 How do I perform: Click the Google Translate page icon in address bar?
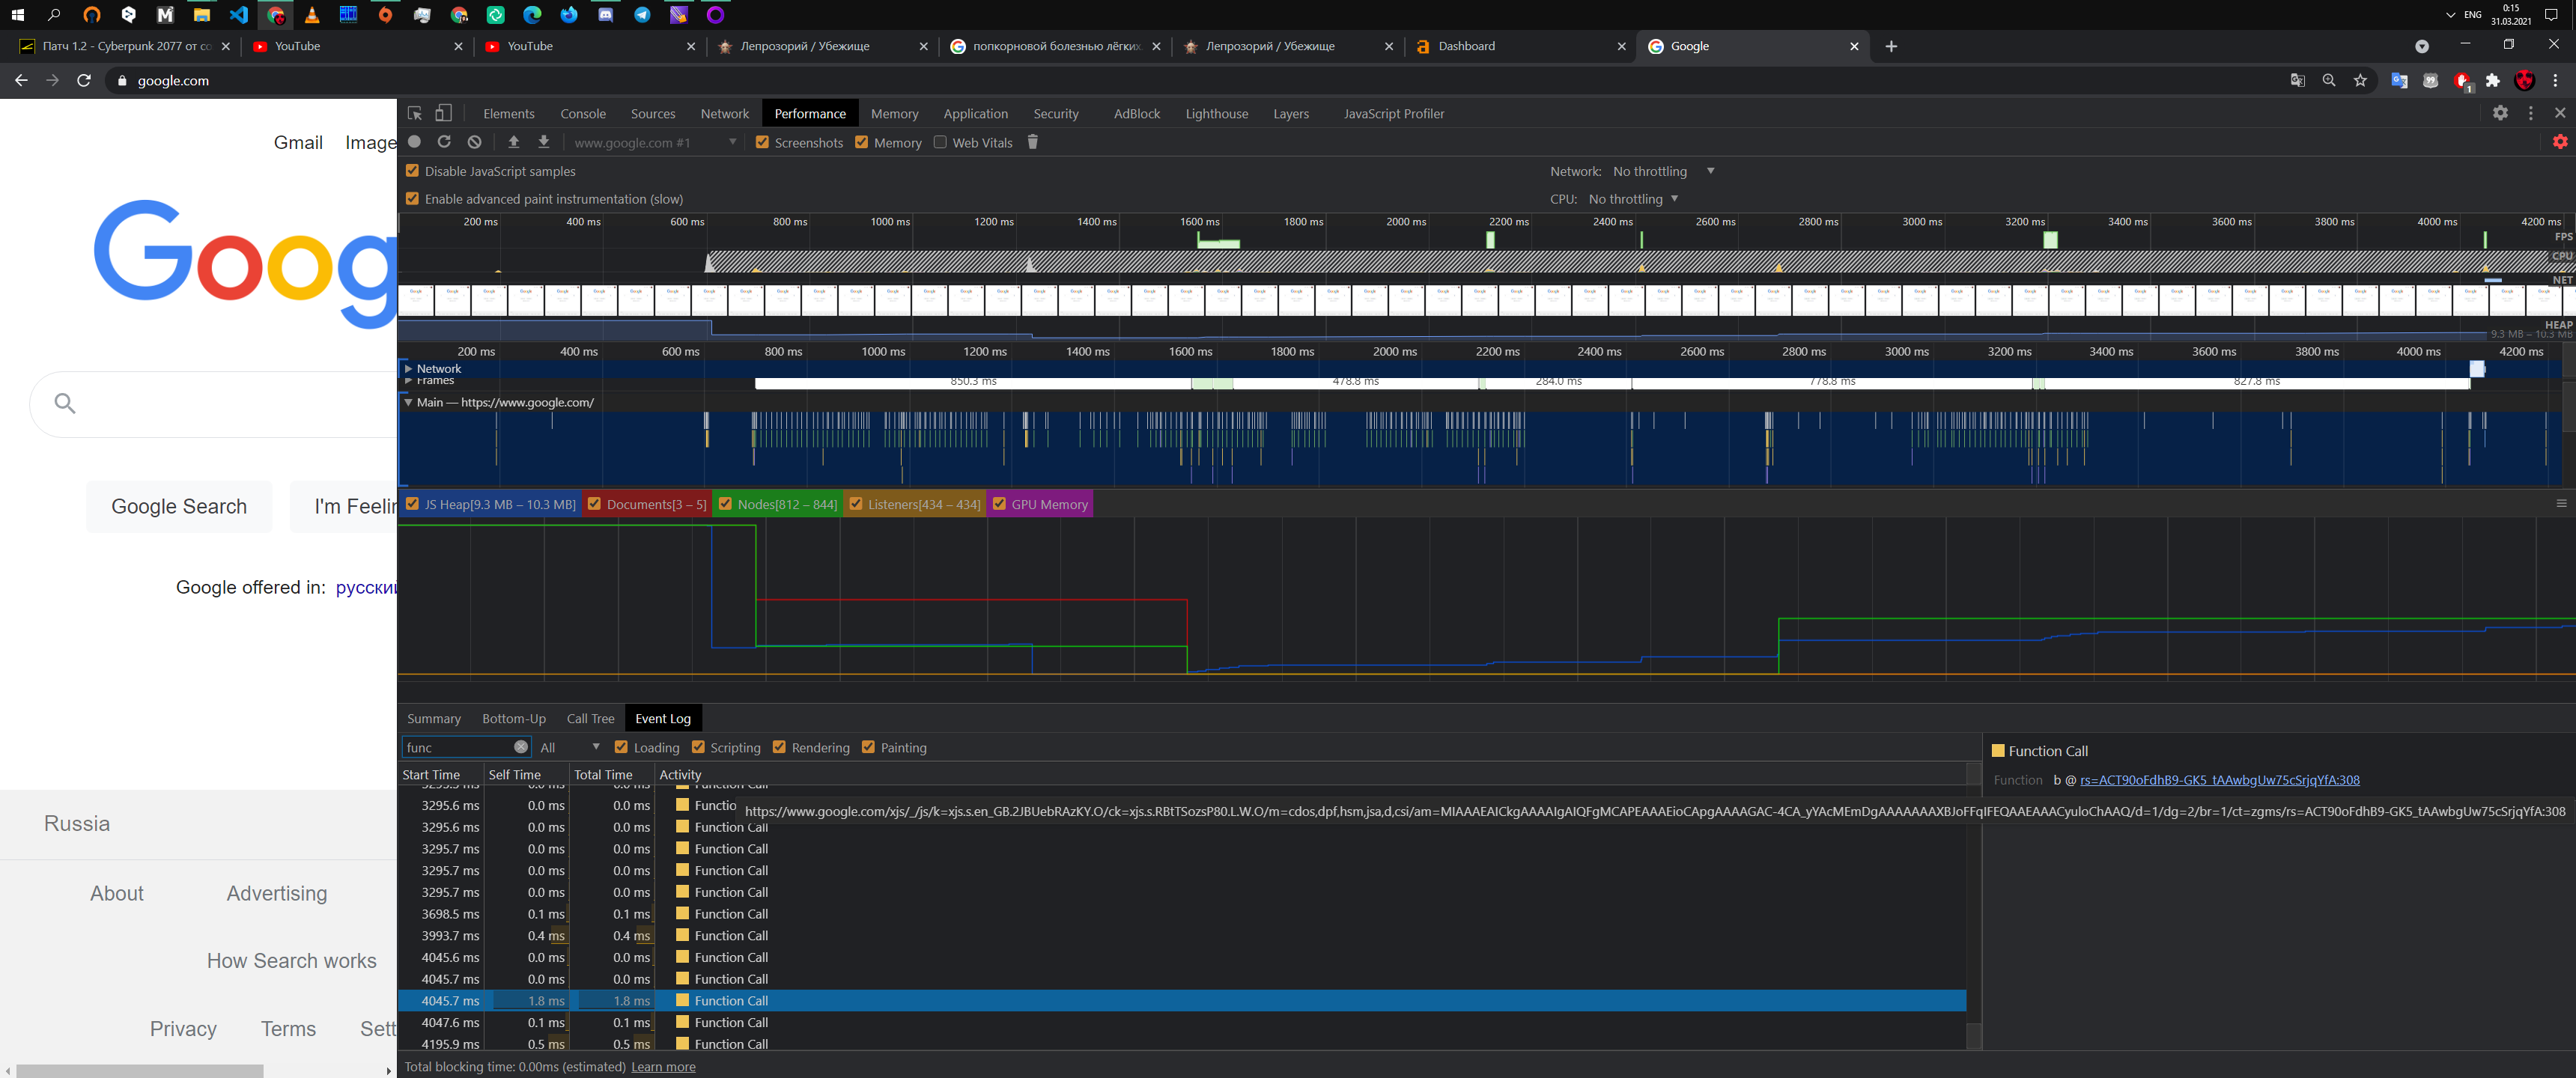point(2298,80)
